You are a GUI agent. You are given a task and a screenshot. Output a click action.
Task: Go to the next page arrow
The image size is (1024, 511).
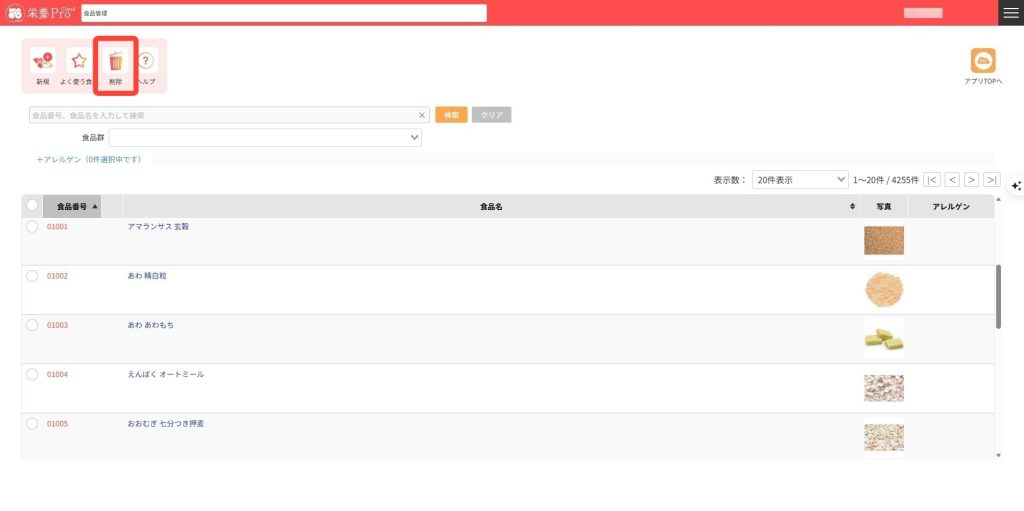click(x=971, y=180)
